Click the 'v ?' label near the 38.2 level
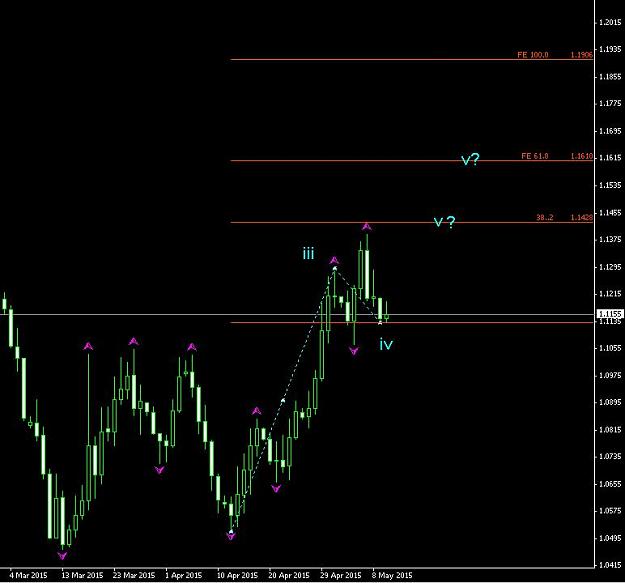This screenshot has width=625, height=583. [444, 222]
